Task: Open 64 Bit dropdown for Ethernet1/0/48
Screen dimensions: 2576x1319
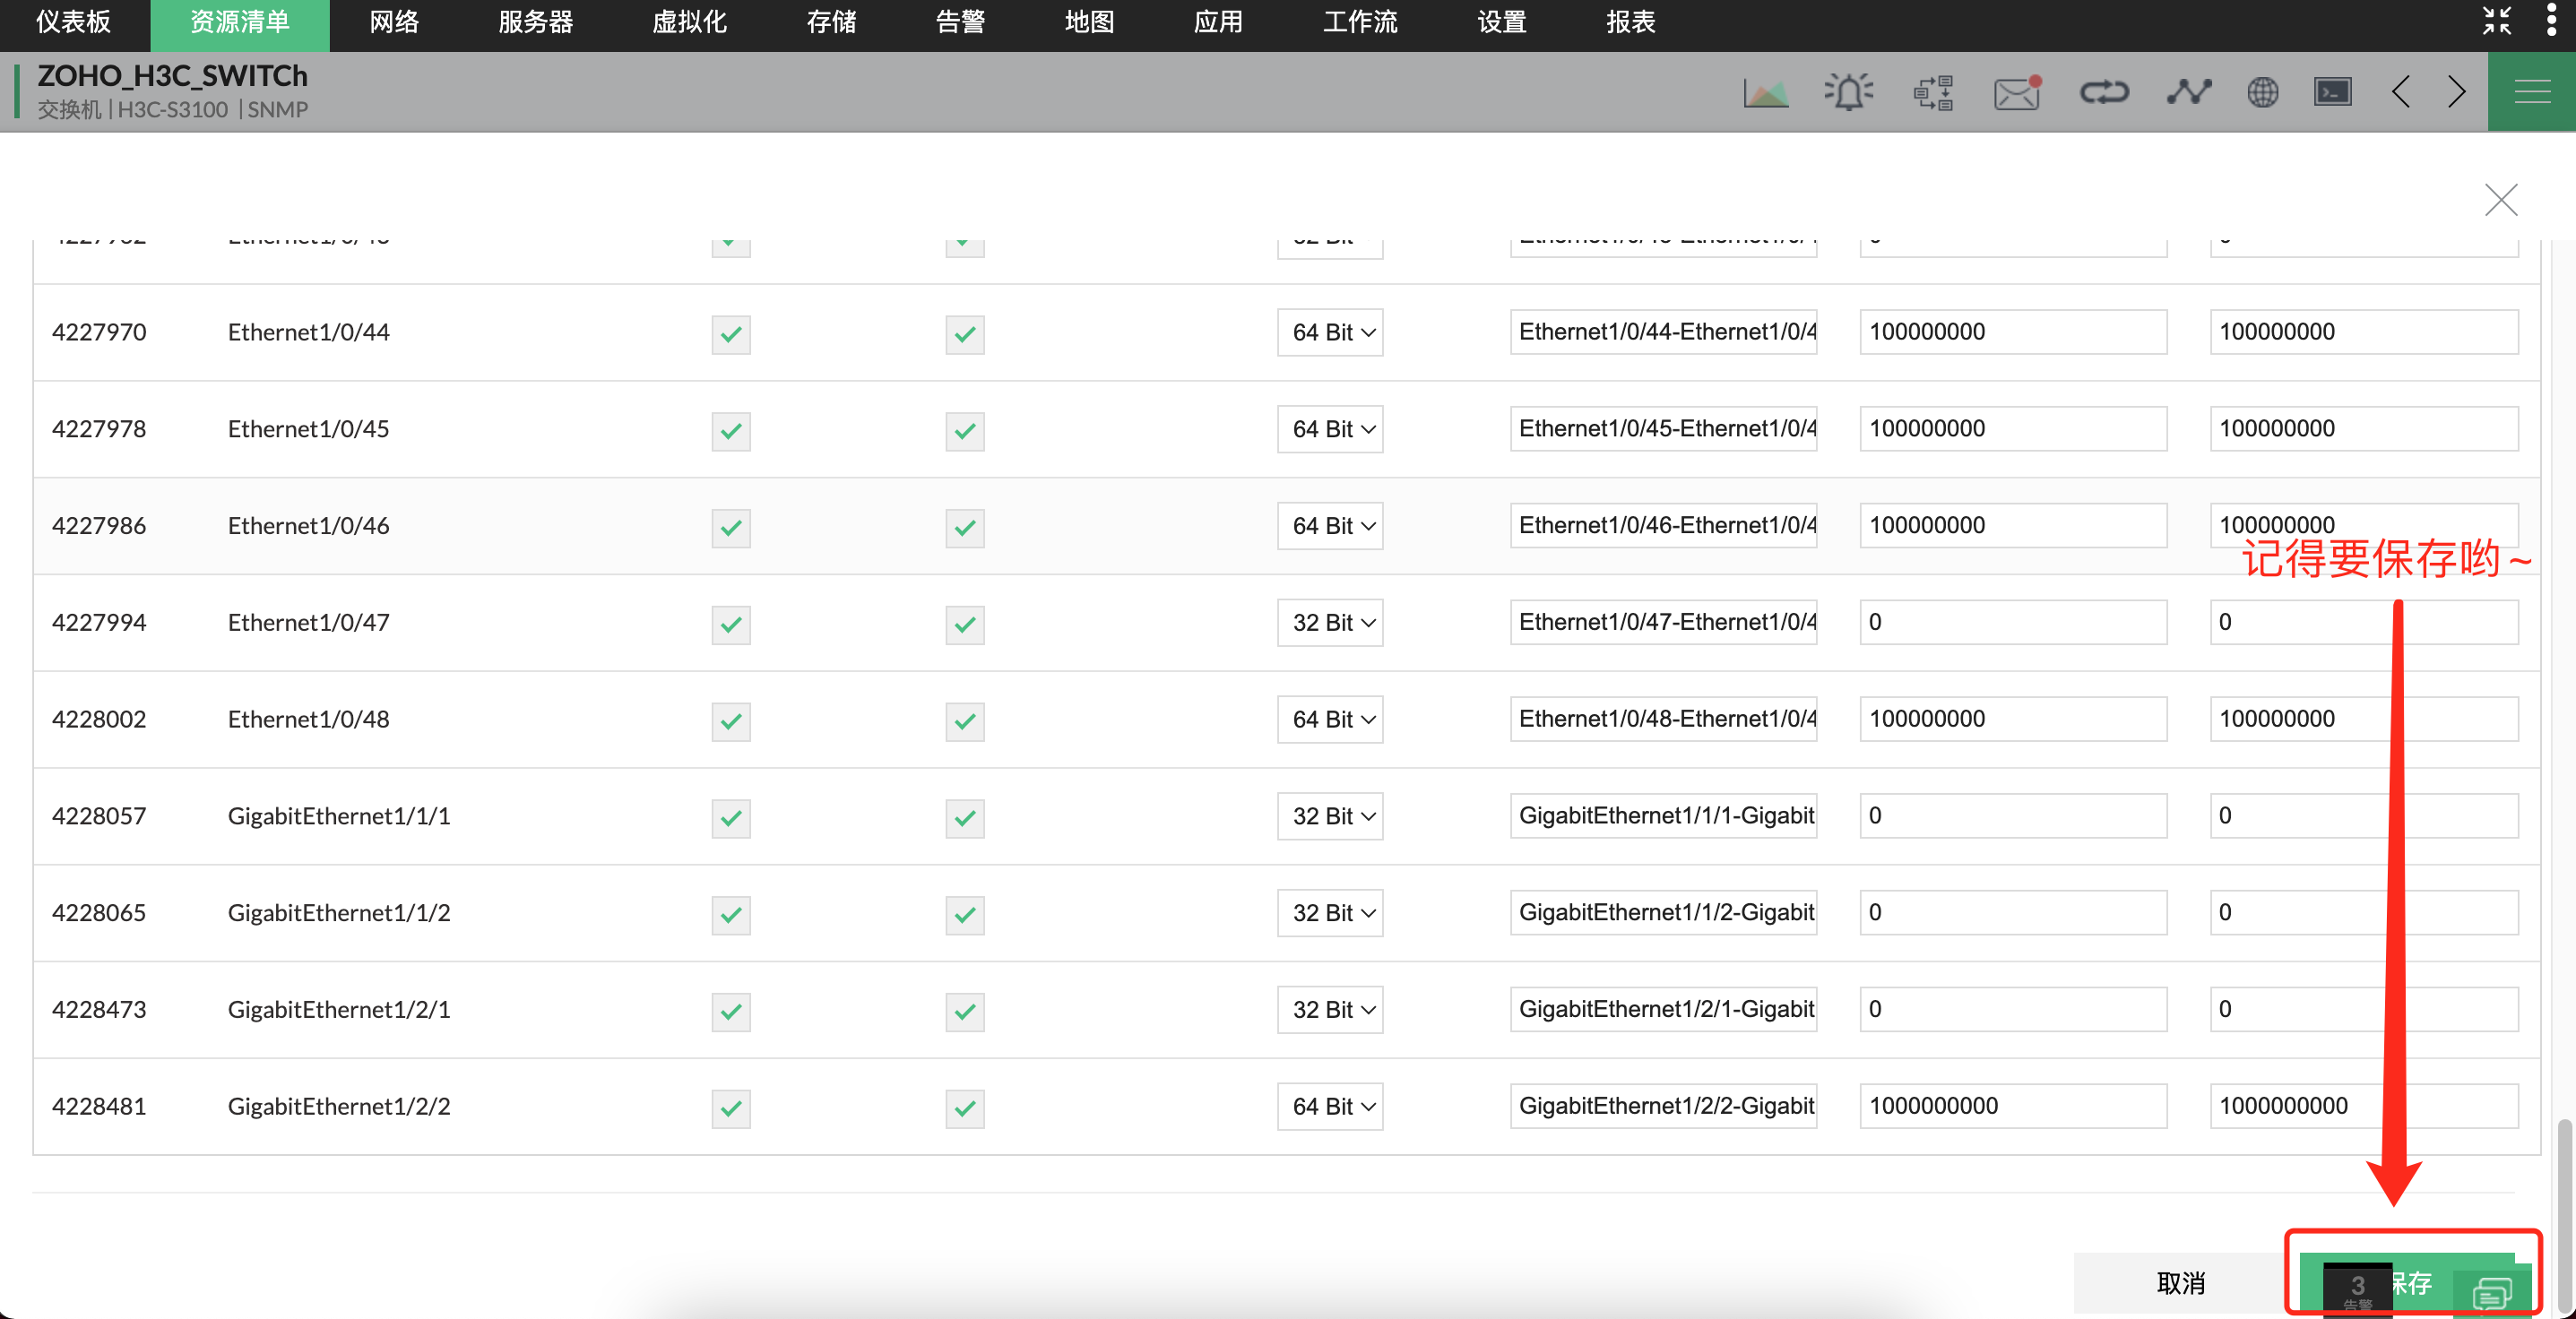Action: pos(1330,720)
